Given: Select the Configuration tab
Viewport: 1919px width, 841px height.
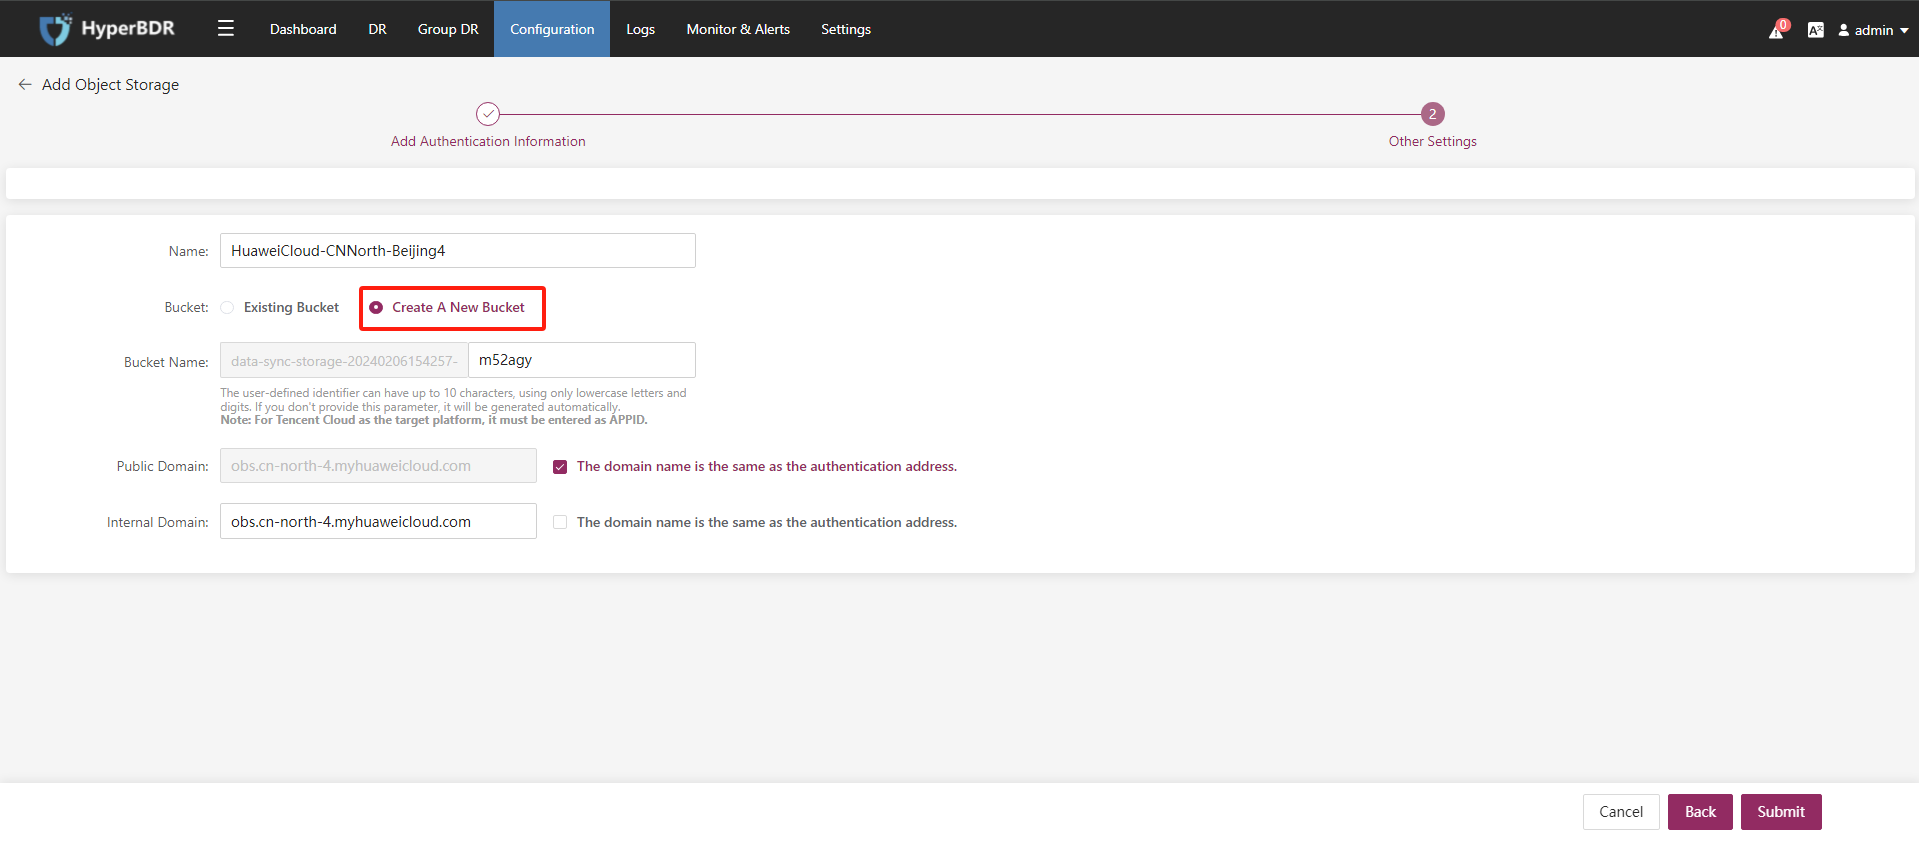Looking at the screenshot, I should (552, 29).
